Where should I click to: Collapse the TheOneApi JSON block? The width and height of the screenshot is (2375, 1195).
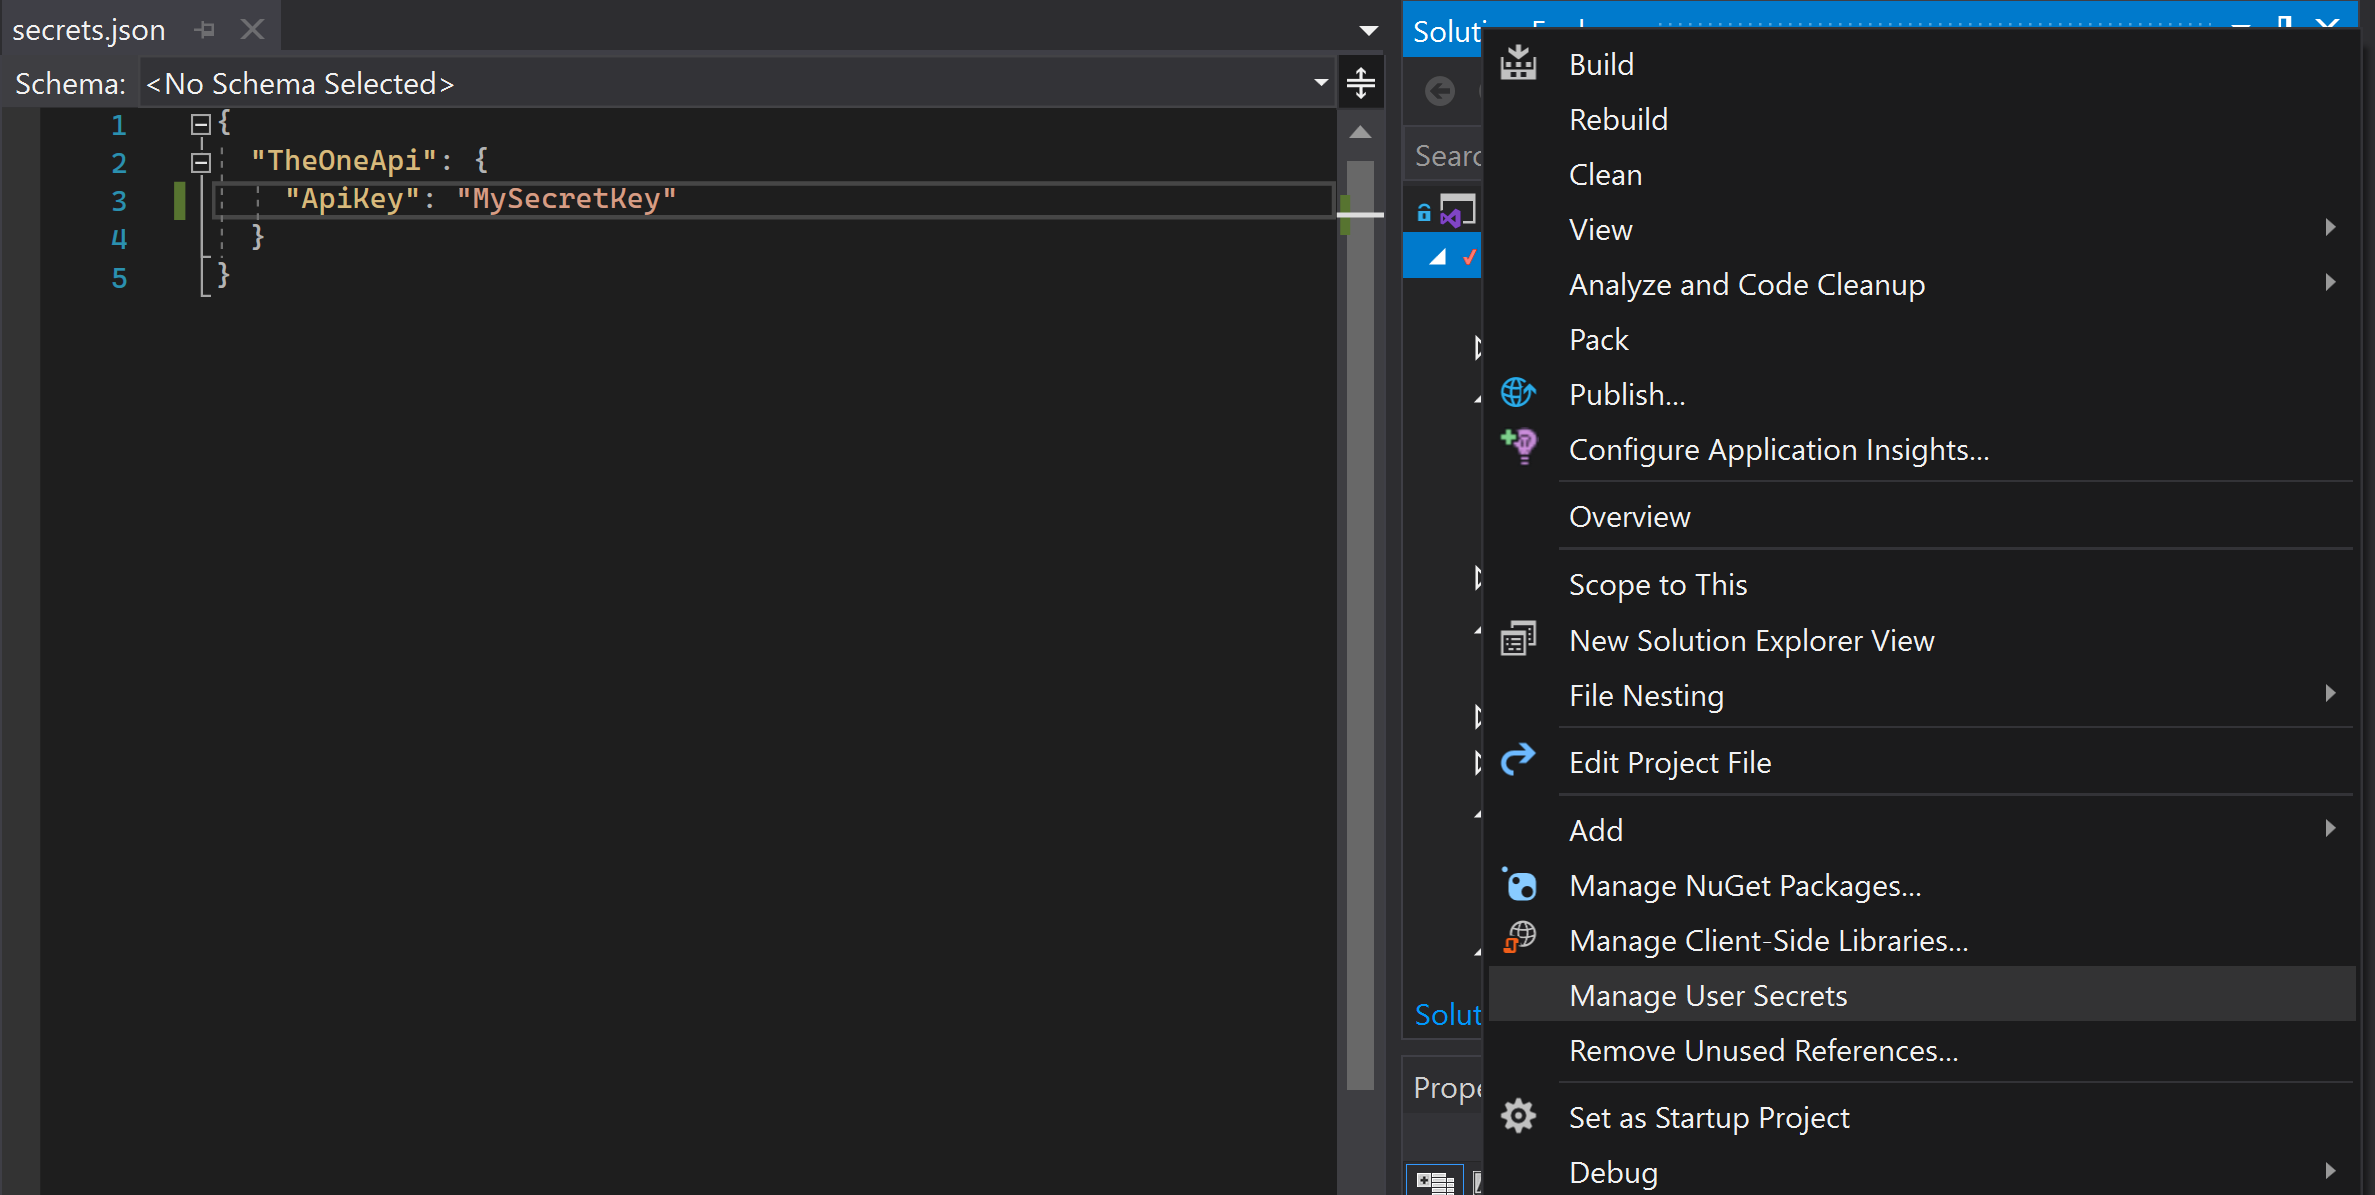201,162
